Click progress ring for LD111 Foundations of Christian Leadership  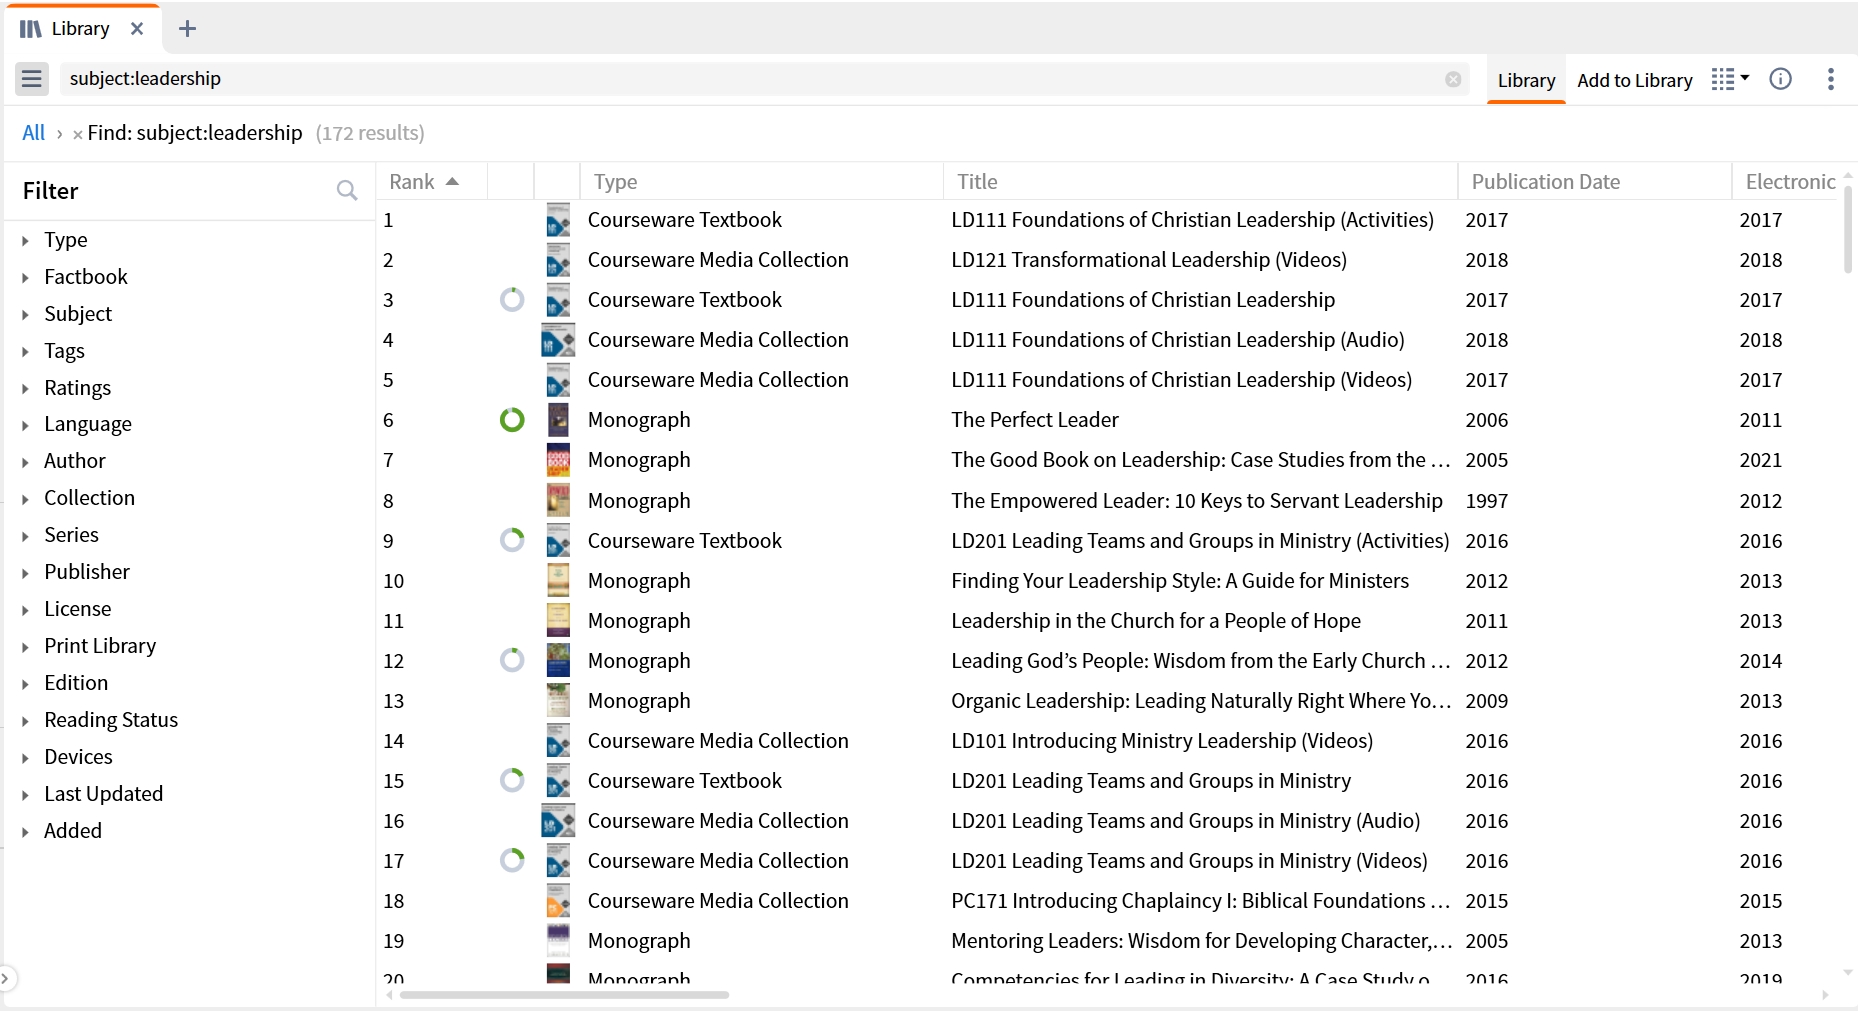[512, 300]
